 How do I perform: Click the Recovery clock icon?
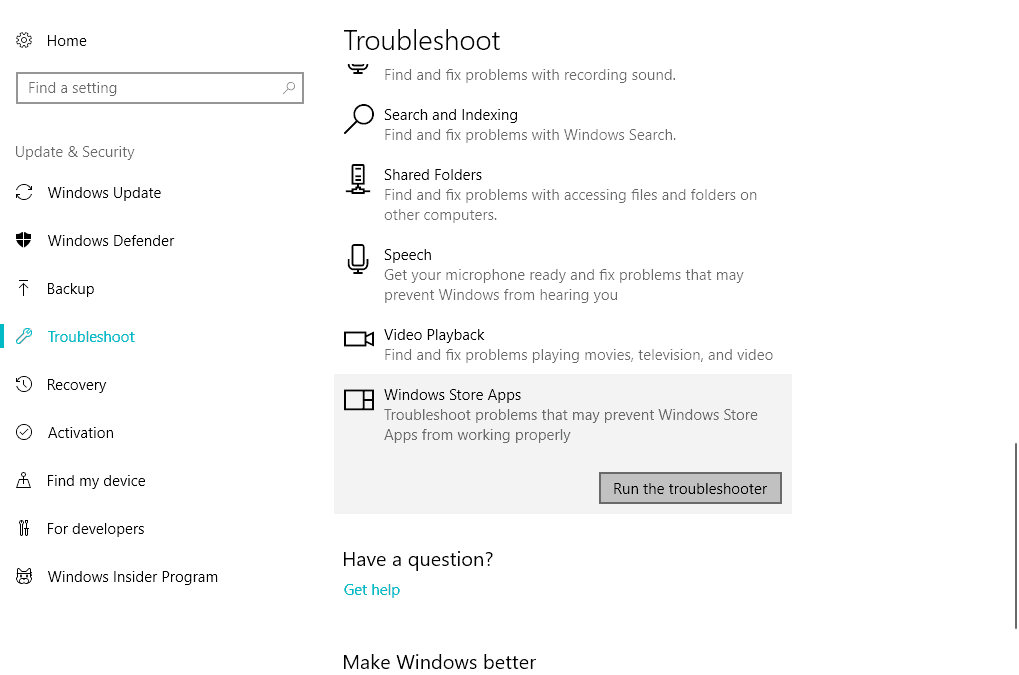24,384
